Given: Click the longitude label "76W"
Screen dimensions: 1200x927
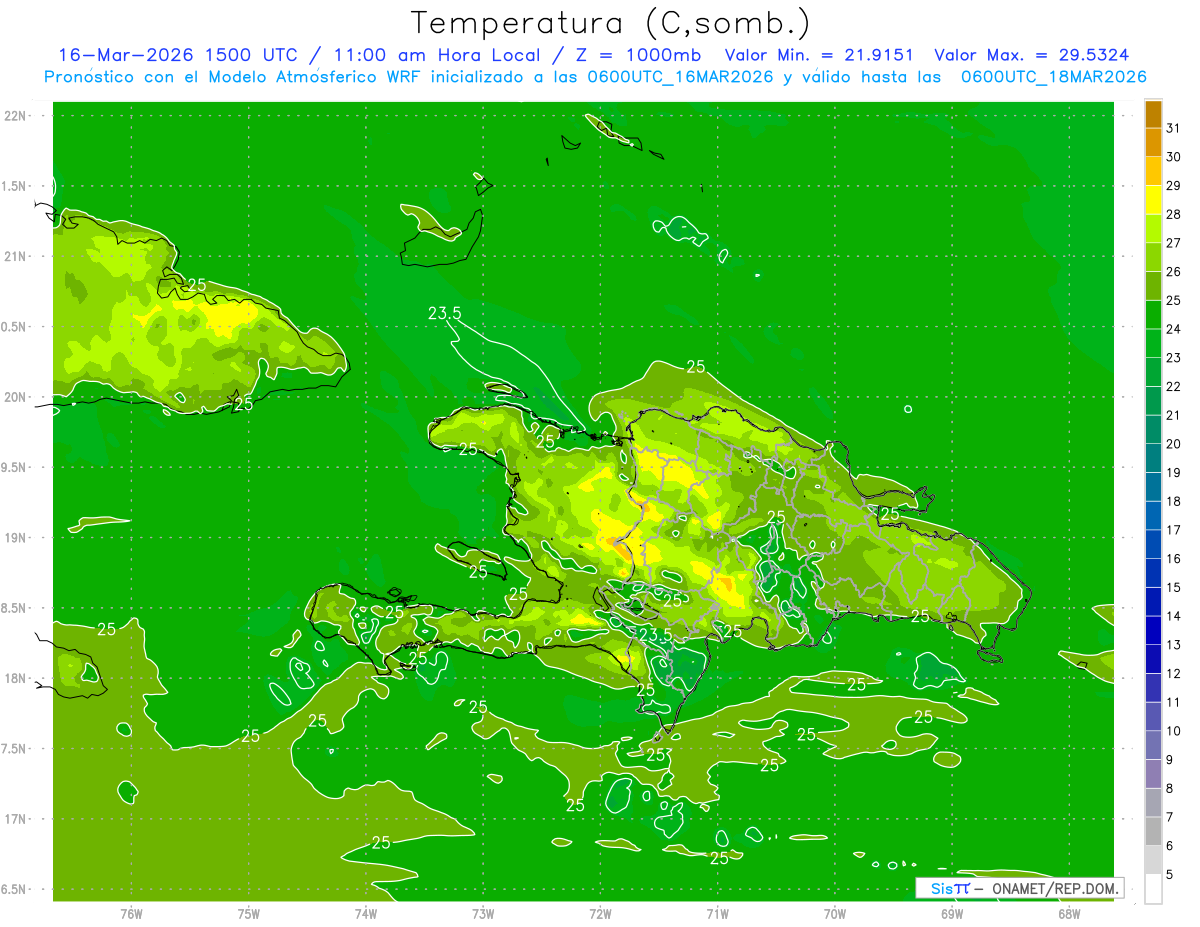Looking at the screenshot, I should (x=131, y=914).
